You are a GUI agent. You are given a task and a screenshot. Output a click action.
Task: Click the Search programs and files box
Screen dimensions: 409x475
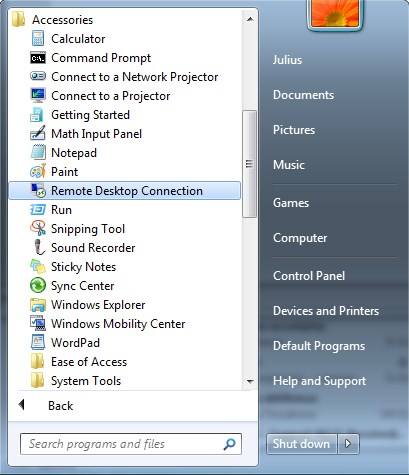pyautogui.click(x=131, y=444)
